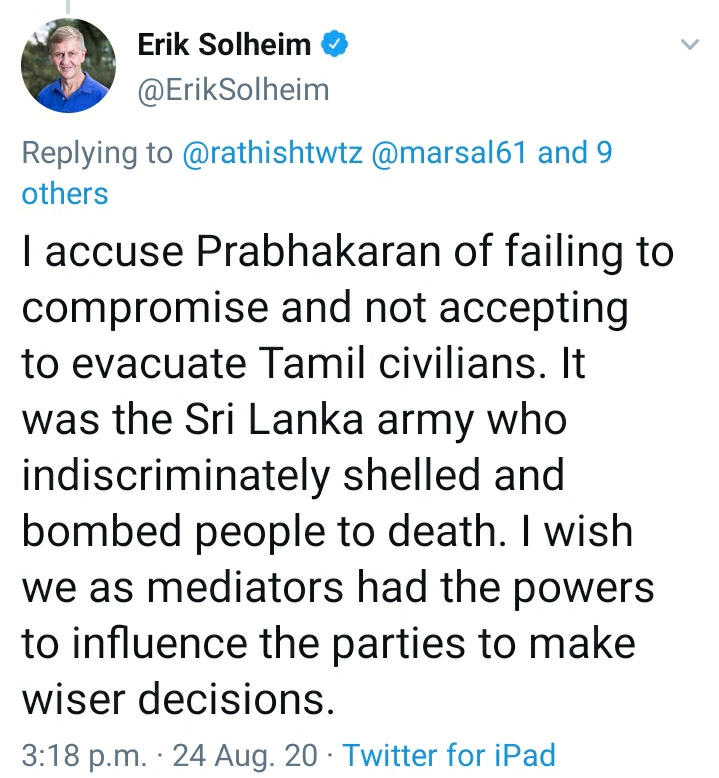Click "Sri Lanka" in the tweet text
719x778 pixels.
coord(287,420)
